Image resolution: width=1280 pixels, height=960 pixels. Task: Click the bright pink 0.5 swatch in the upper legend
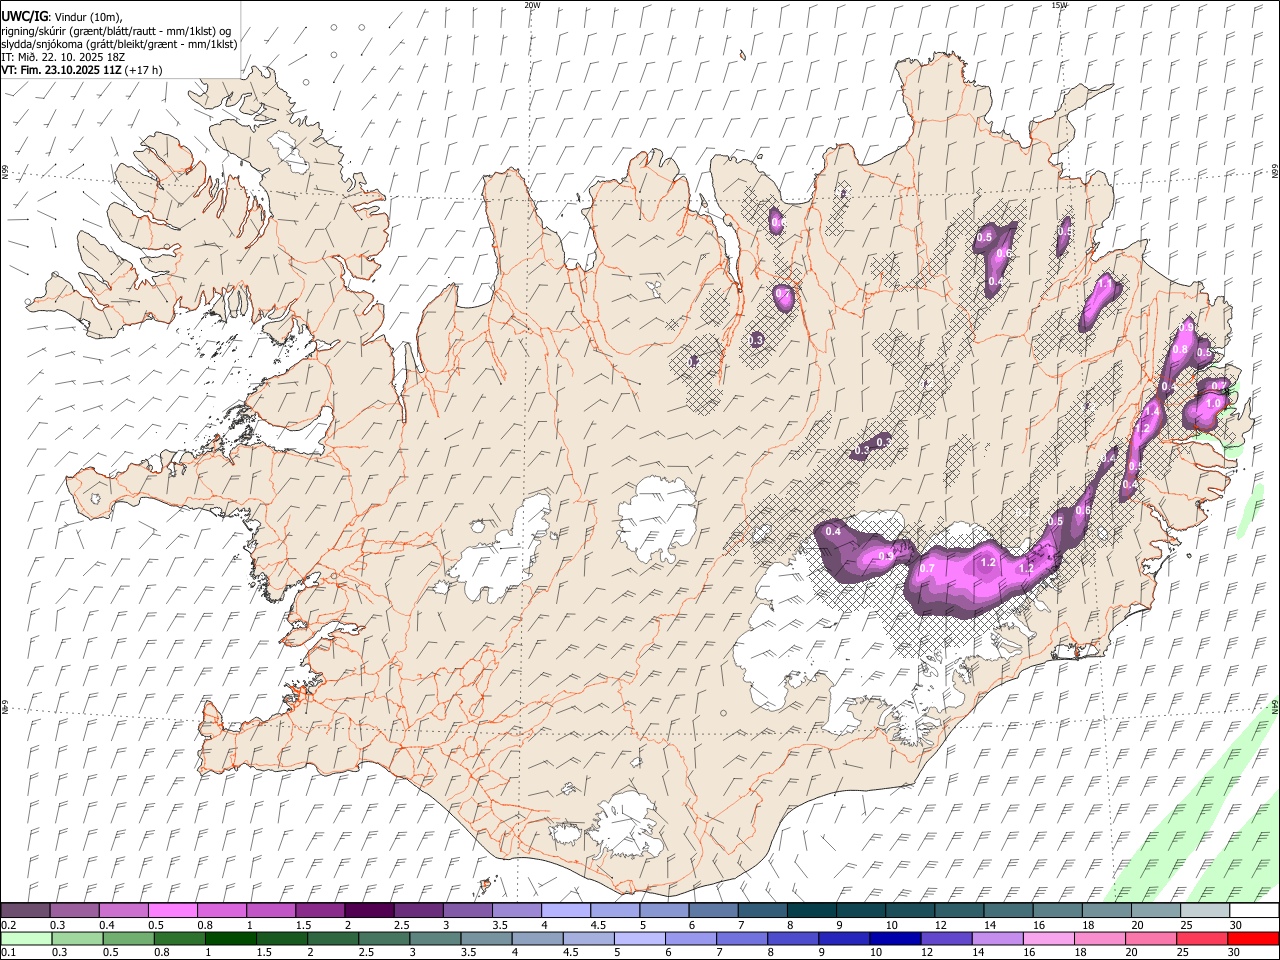pos(173,910)
